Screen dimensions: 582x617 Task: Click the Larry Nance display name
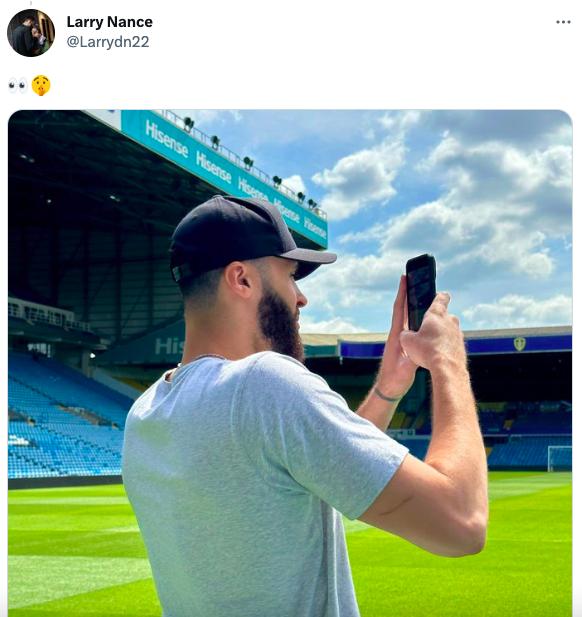[x=109, y=22]
